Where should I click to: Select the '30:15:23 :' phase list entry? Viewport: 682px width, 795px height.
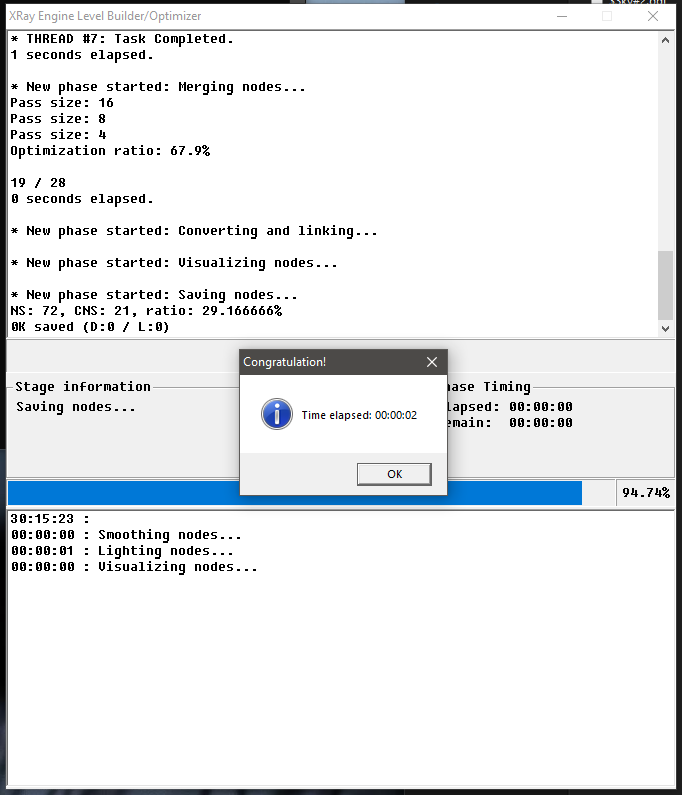point(50,519)
